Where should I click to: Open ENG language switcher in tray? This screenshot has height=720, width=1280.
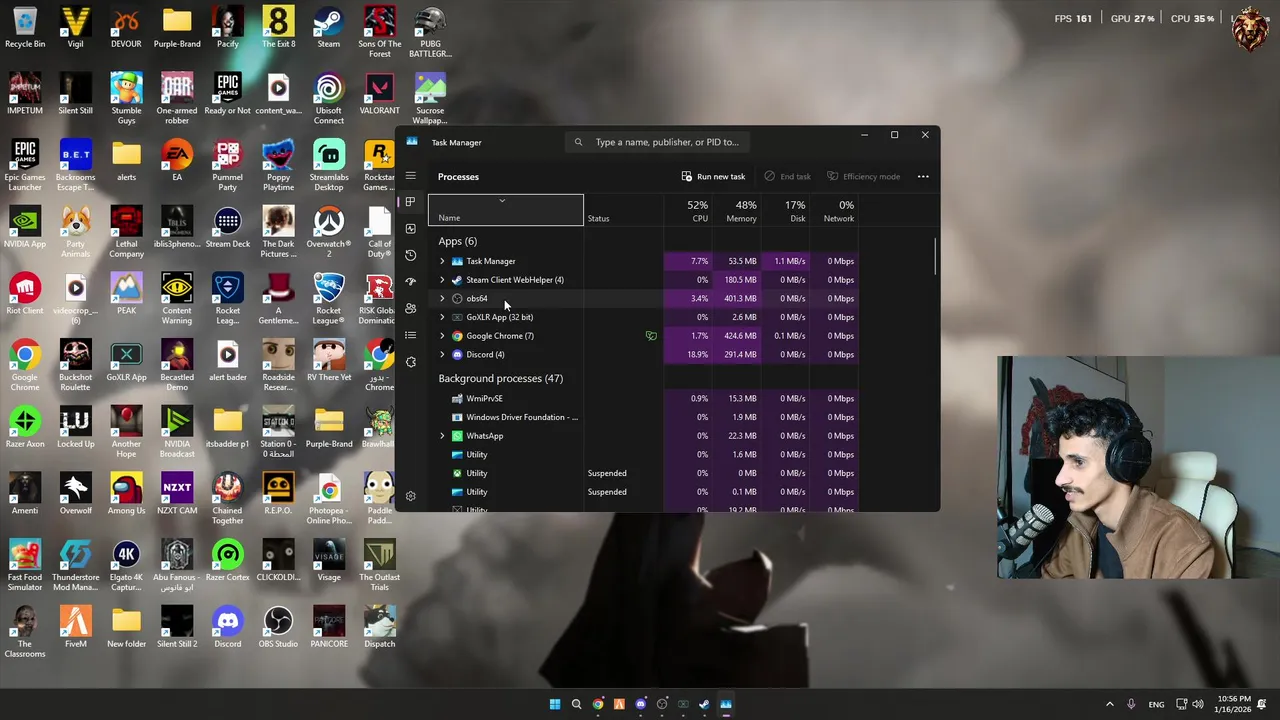click(1156, 704)
